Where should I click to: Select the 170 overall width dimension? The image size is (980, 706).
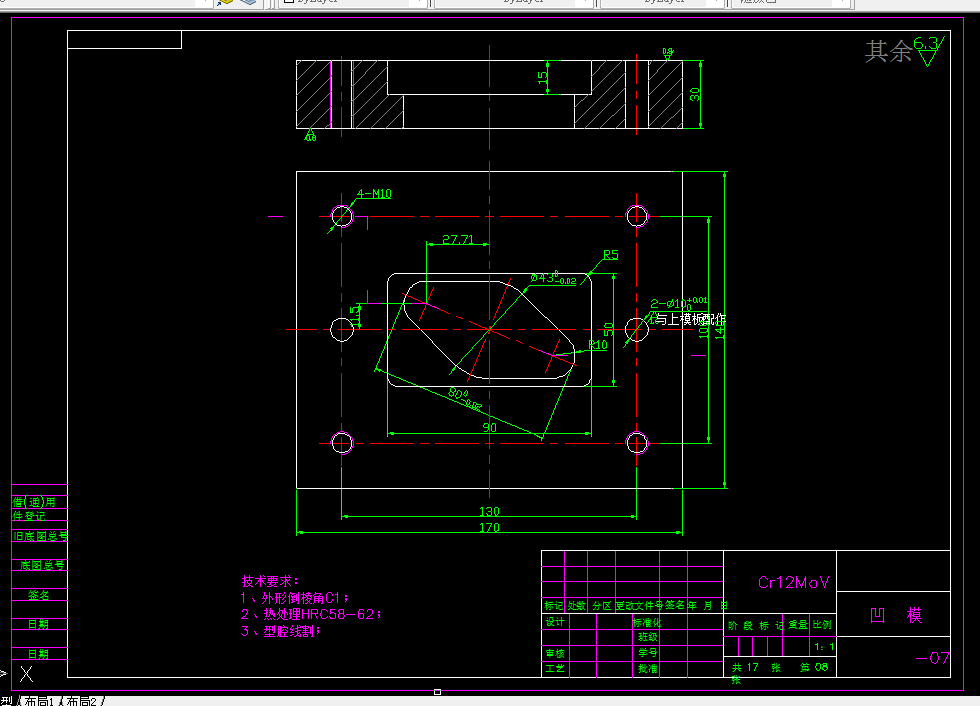(489, 527)
